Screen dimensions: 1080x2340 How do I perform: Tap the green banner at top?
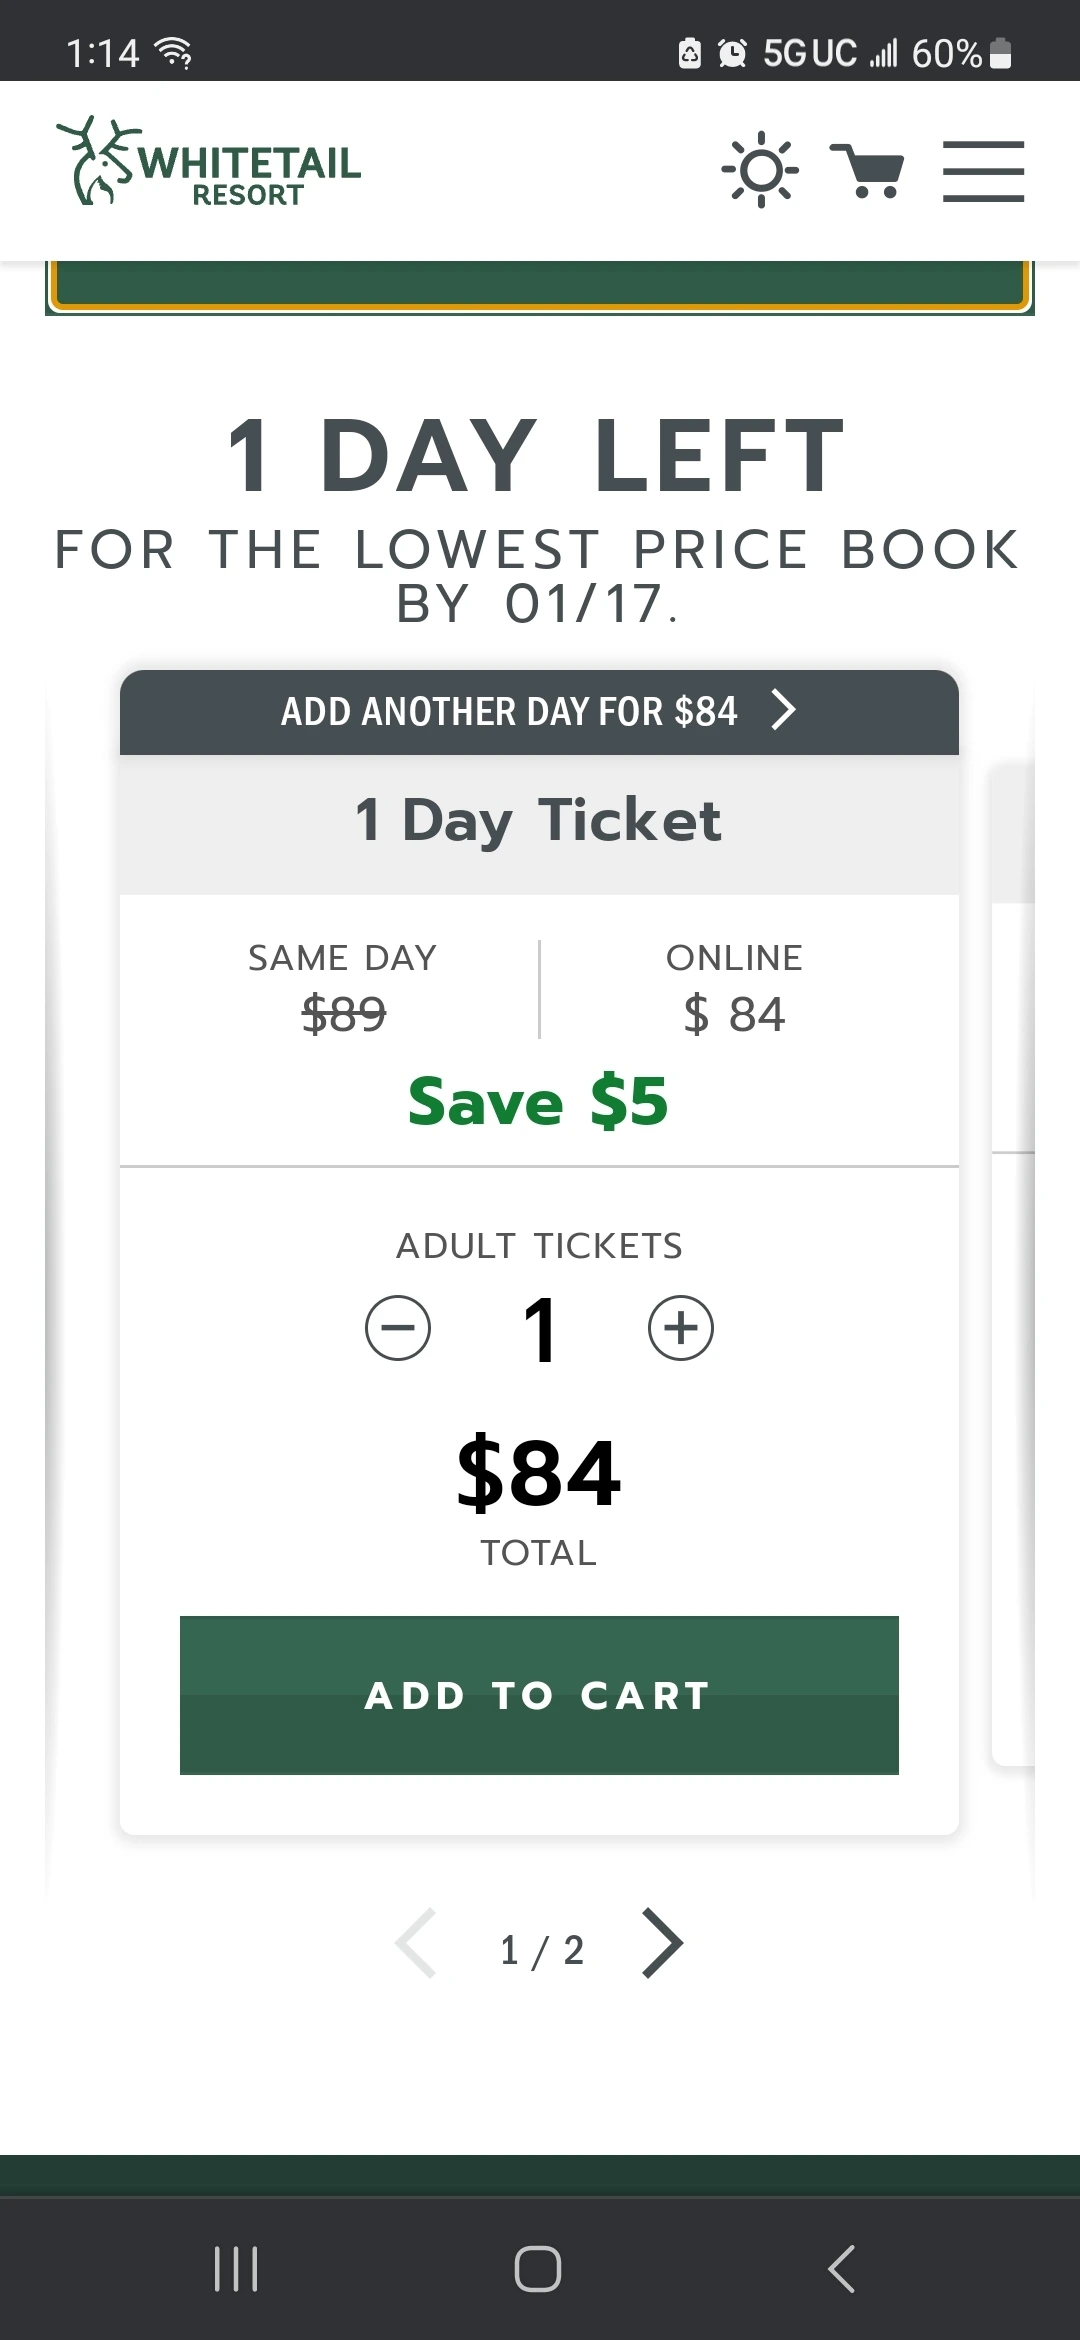click(539, 285)
